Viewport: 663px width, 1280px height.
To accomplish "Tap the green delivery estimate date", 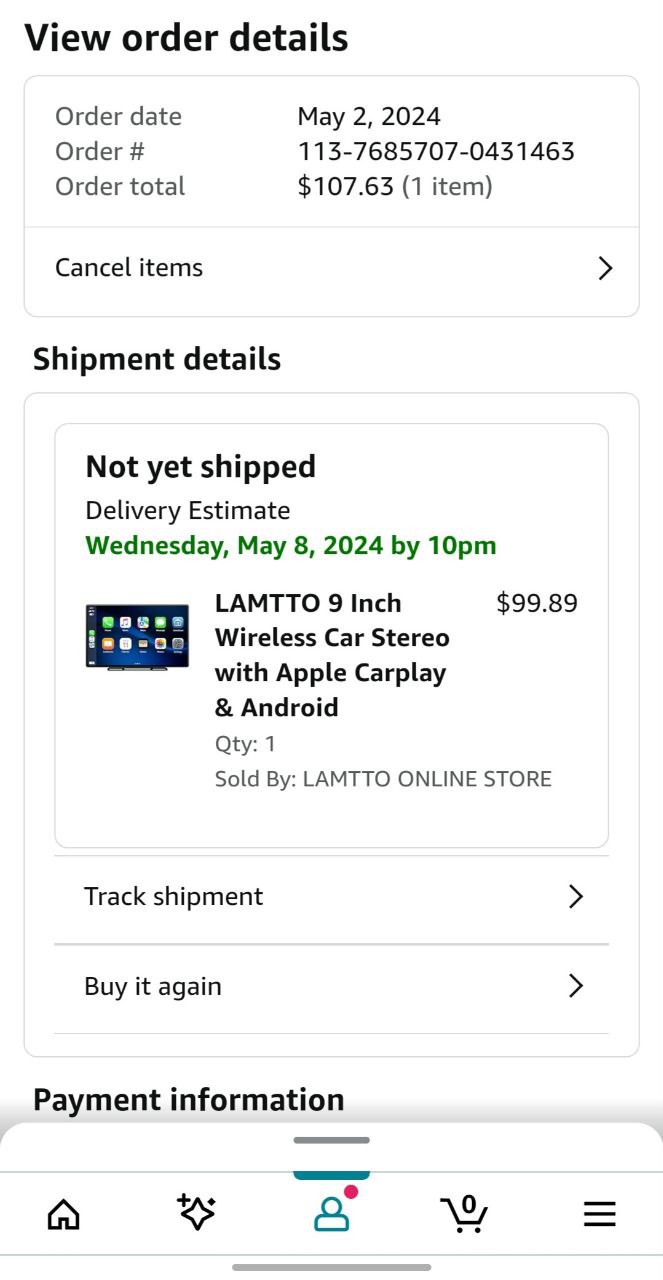I will (291, 546).
